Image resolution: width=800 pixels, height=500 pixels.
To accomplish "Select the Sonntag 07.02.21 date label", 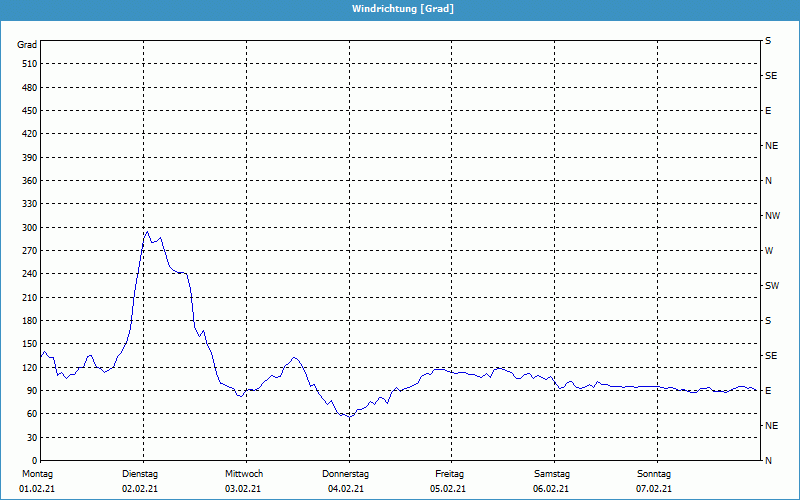I will tap(654, 481).
